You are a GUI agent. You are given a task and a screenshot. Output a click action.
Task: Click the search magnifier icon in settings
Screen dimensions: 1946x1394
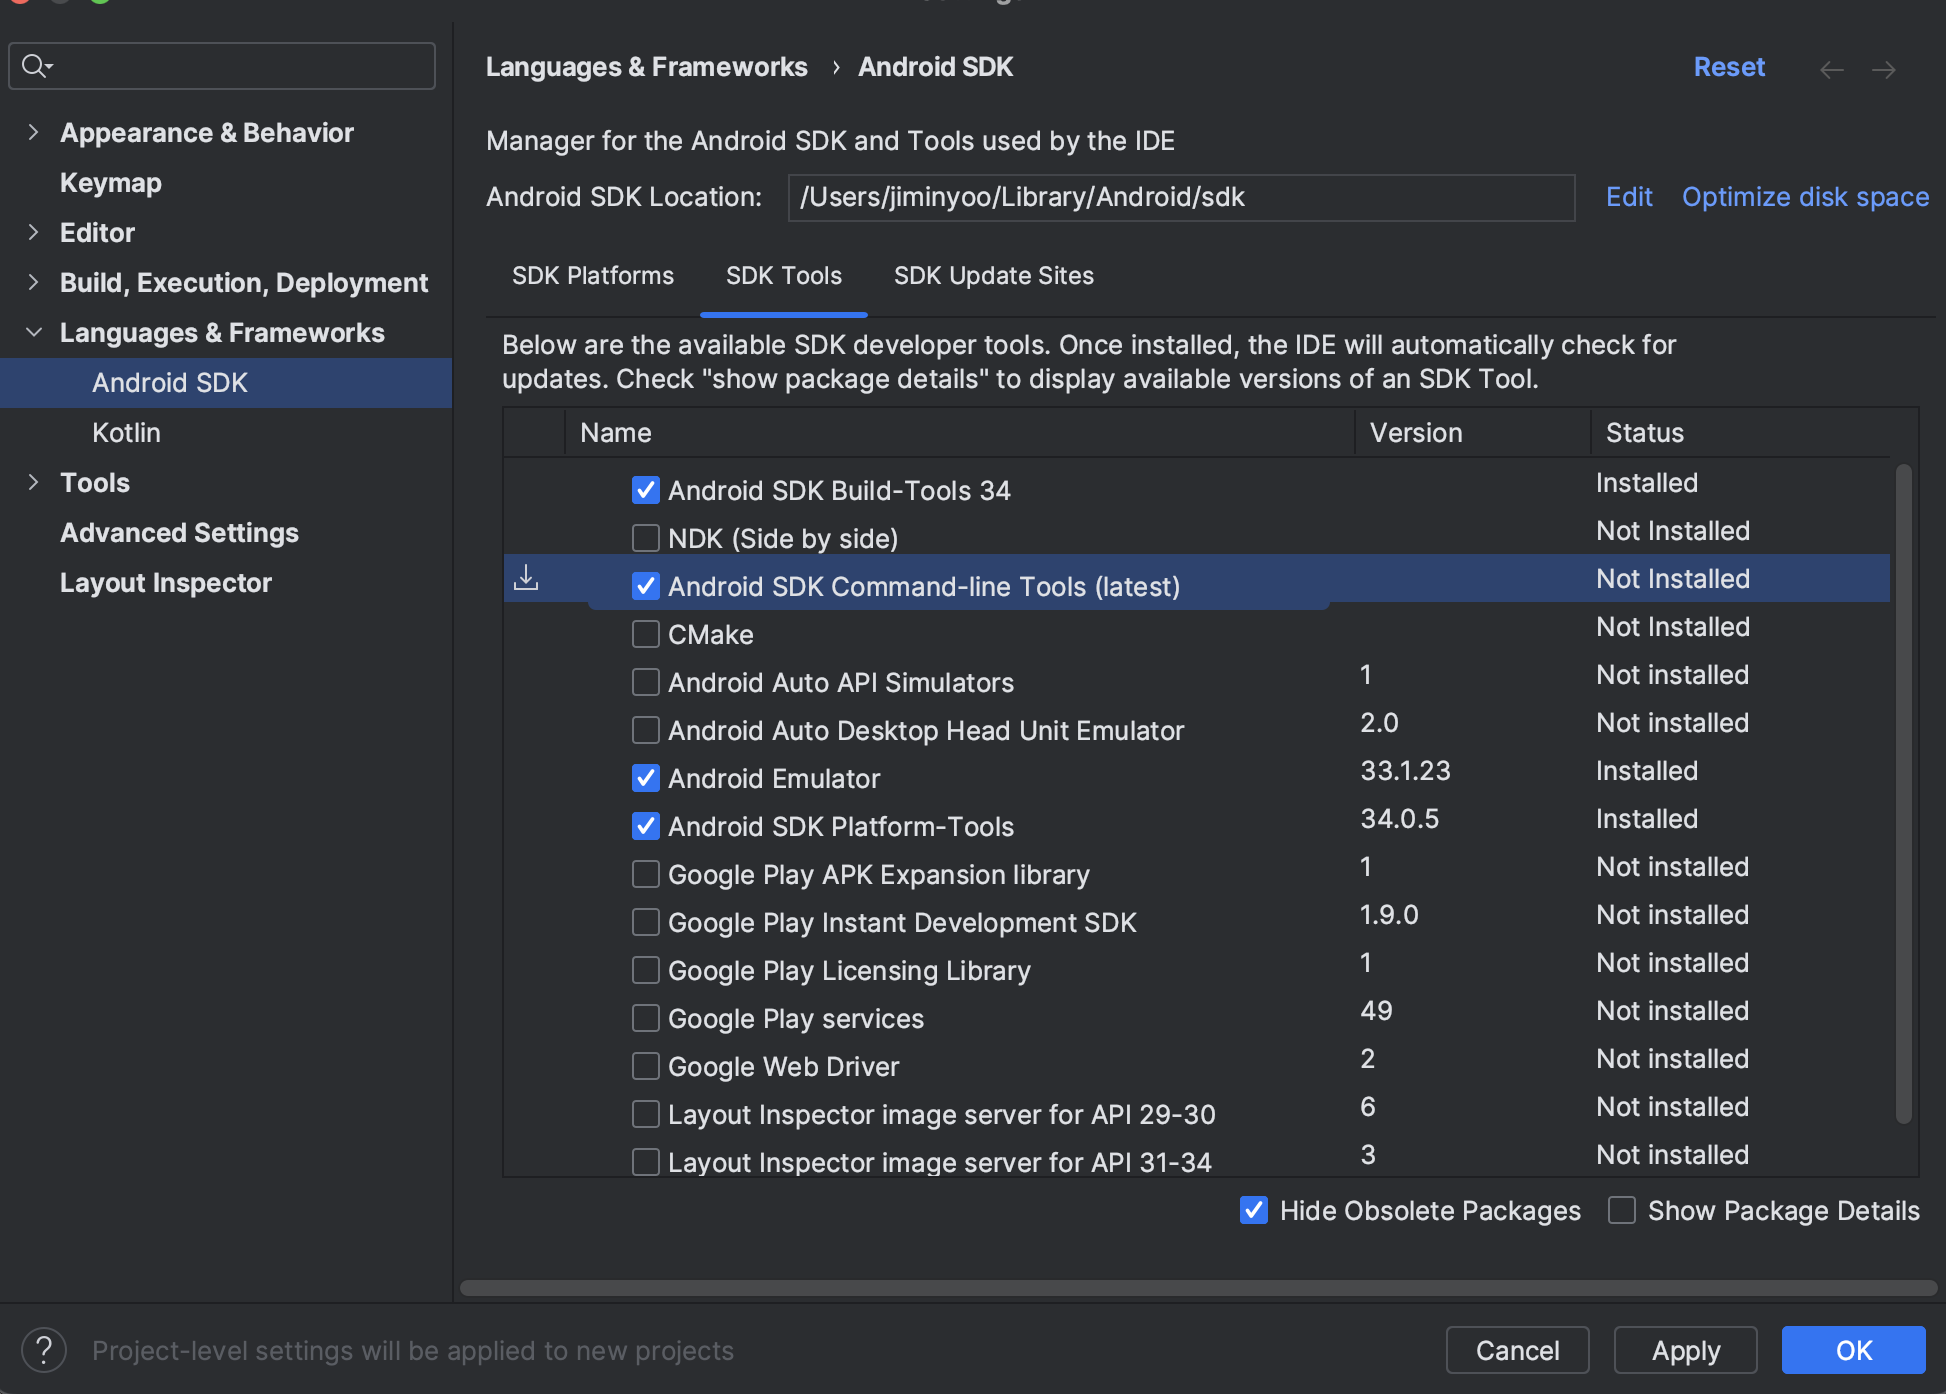tap(36, 66)
